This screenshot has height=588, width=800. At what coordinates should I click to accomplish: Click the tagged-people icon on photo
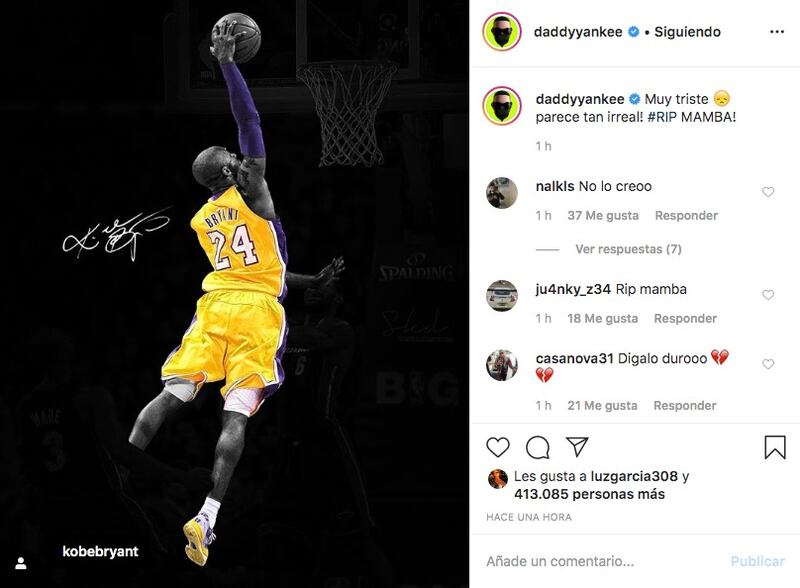coord(21,563)
